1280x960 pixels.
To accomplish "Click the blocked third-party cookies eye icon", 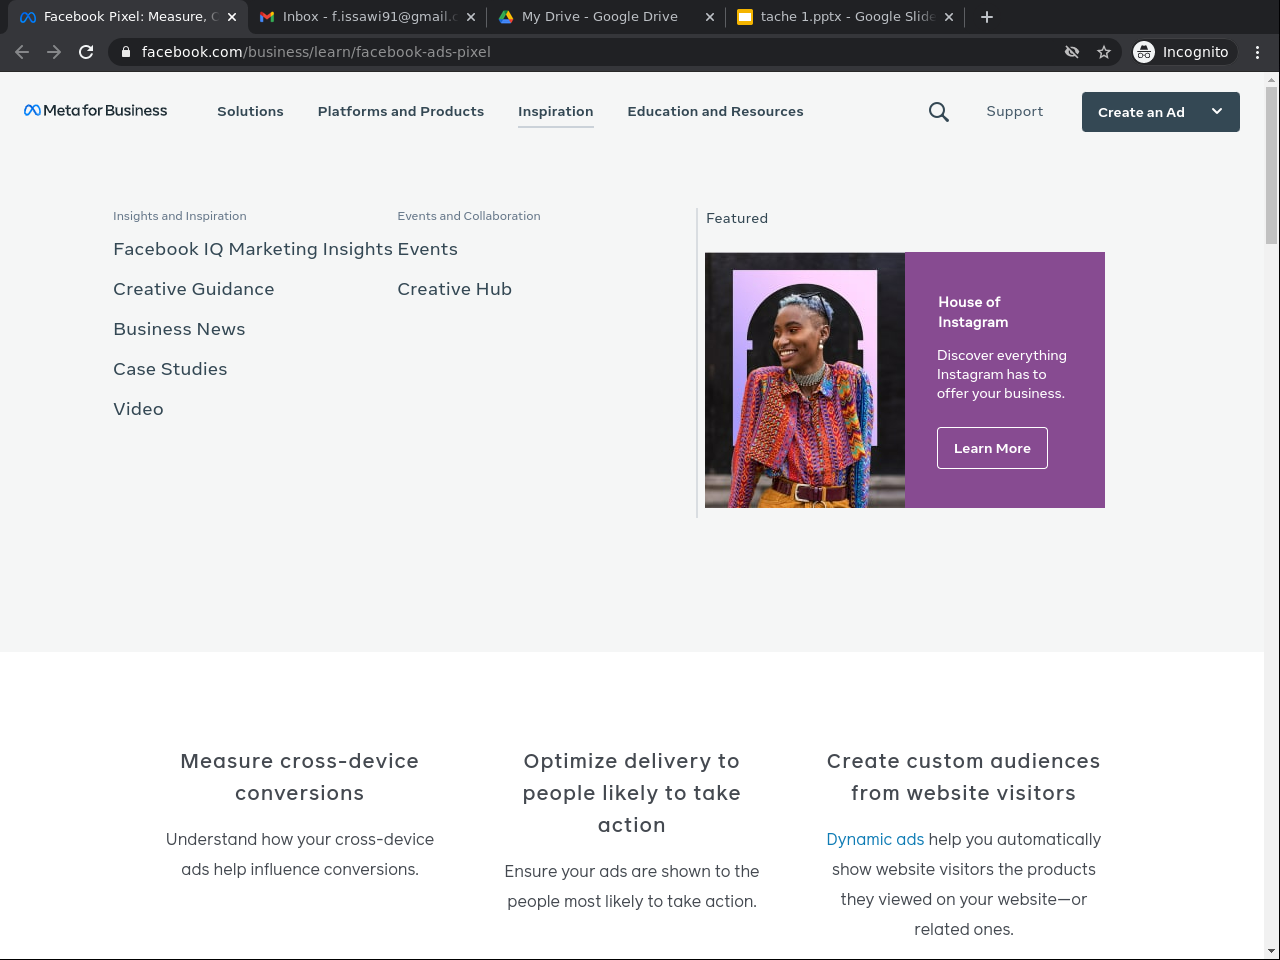I will point(1072,52).
